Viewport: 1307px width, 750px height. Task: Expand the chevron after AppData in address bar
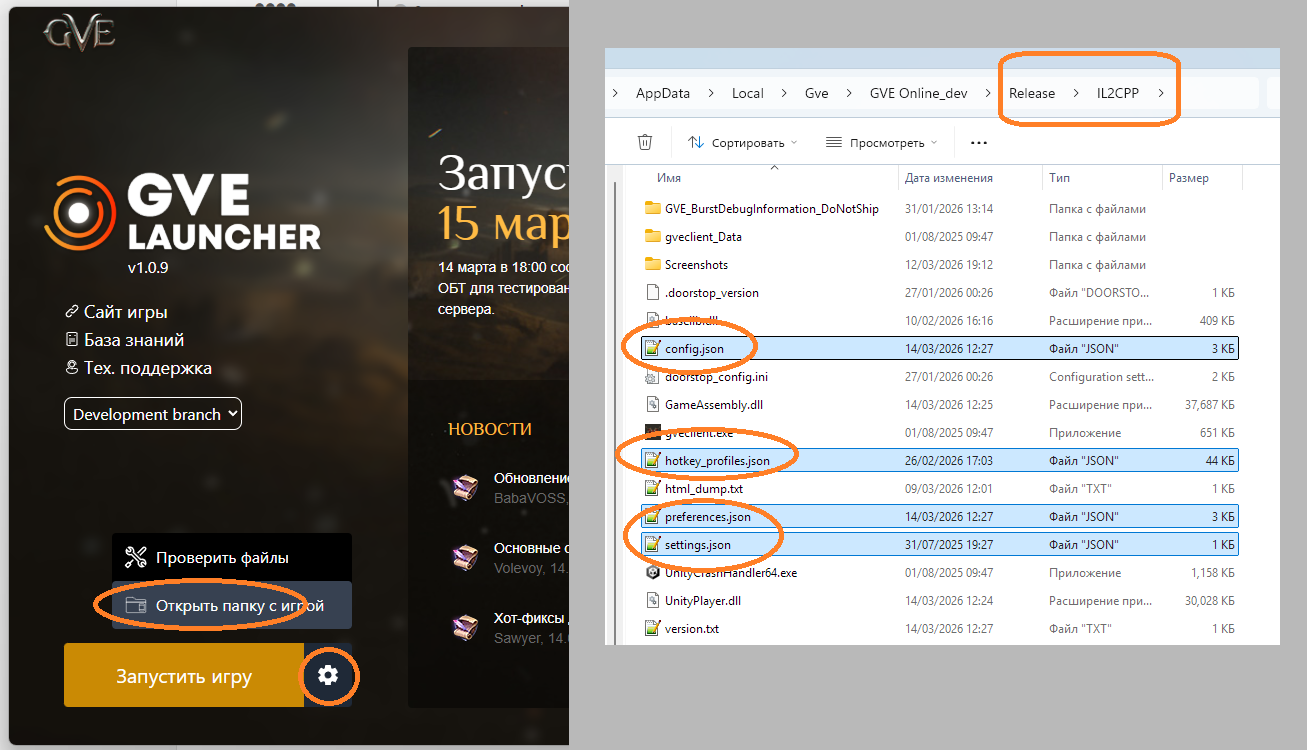(x=711, y=93)
